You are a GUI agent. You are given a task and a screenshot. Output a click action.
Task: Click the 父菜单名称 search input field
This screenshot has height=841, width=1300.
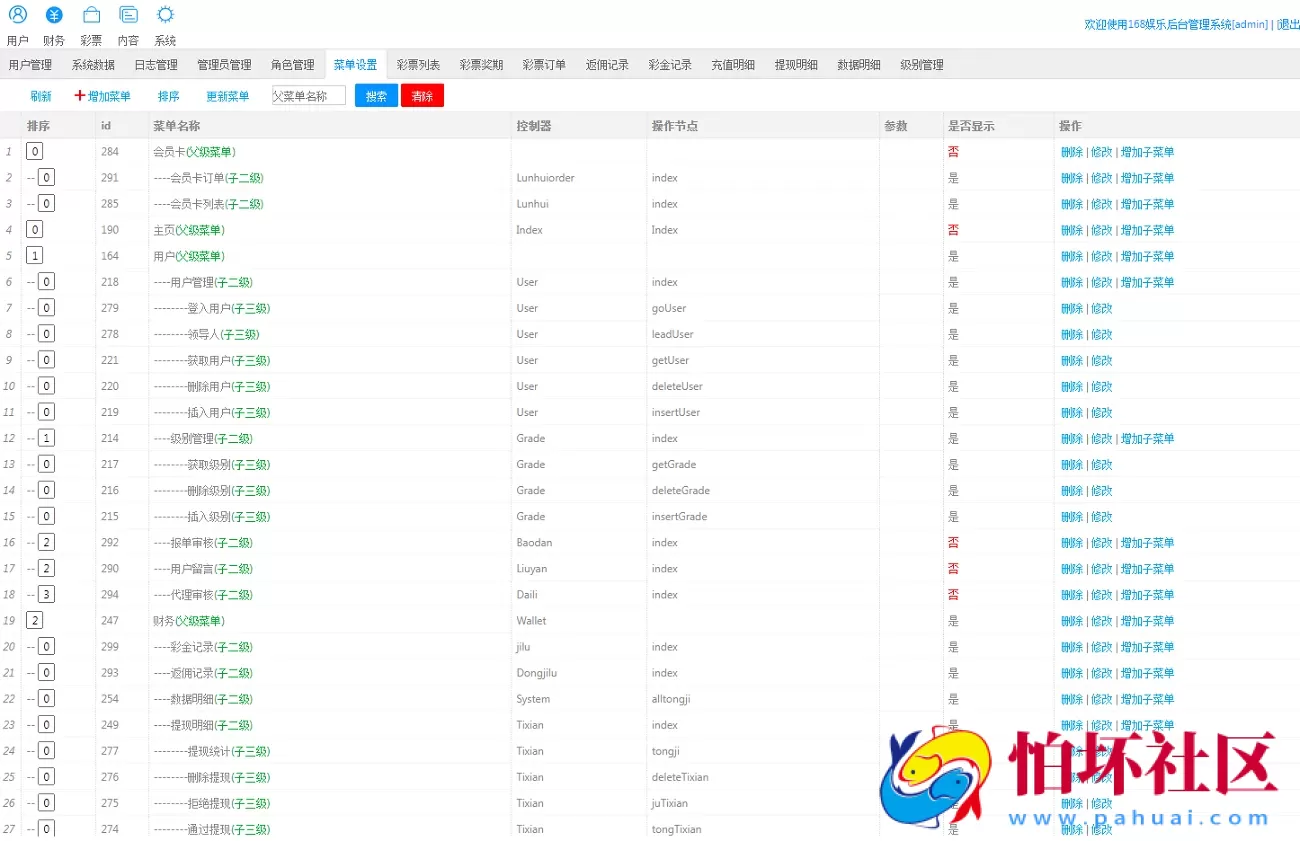click(307, 95)
